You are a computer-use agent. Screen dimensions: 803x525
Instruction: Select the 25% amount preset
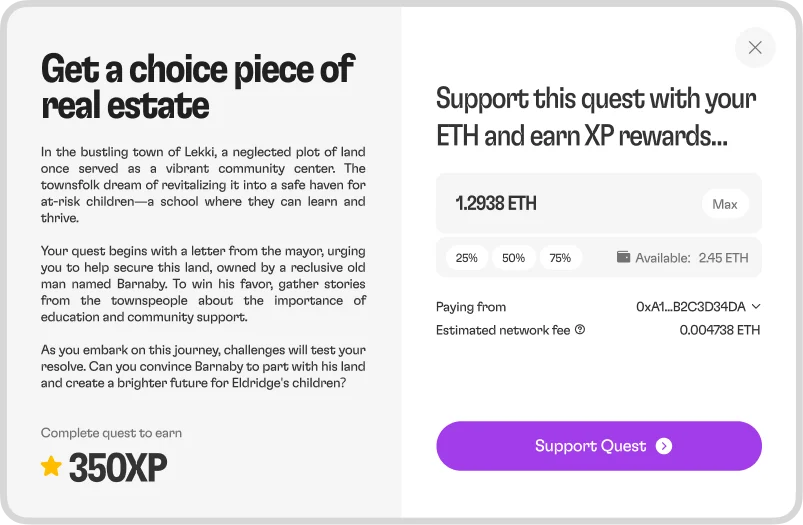tap(467, 258)
